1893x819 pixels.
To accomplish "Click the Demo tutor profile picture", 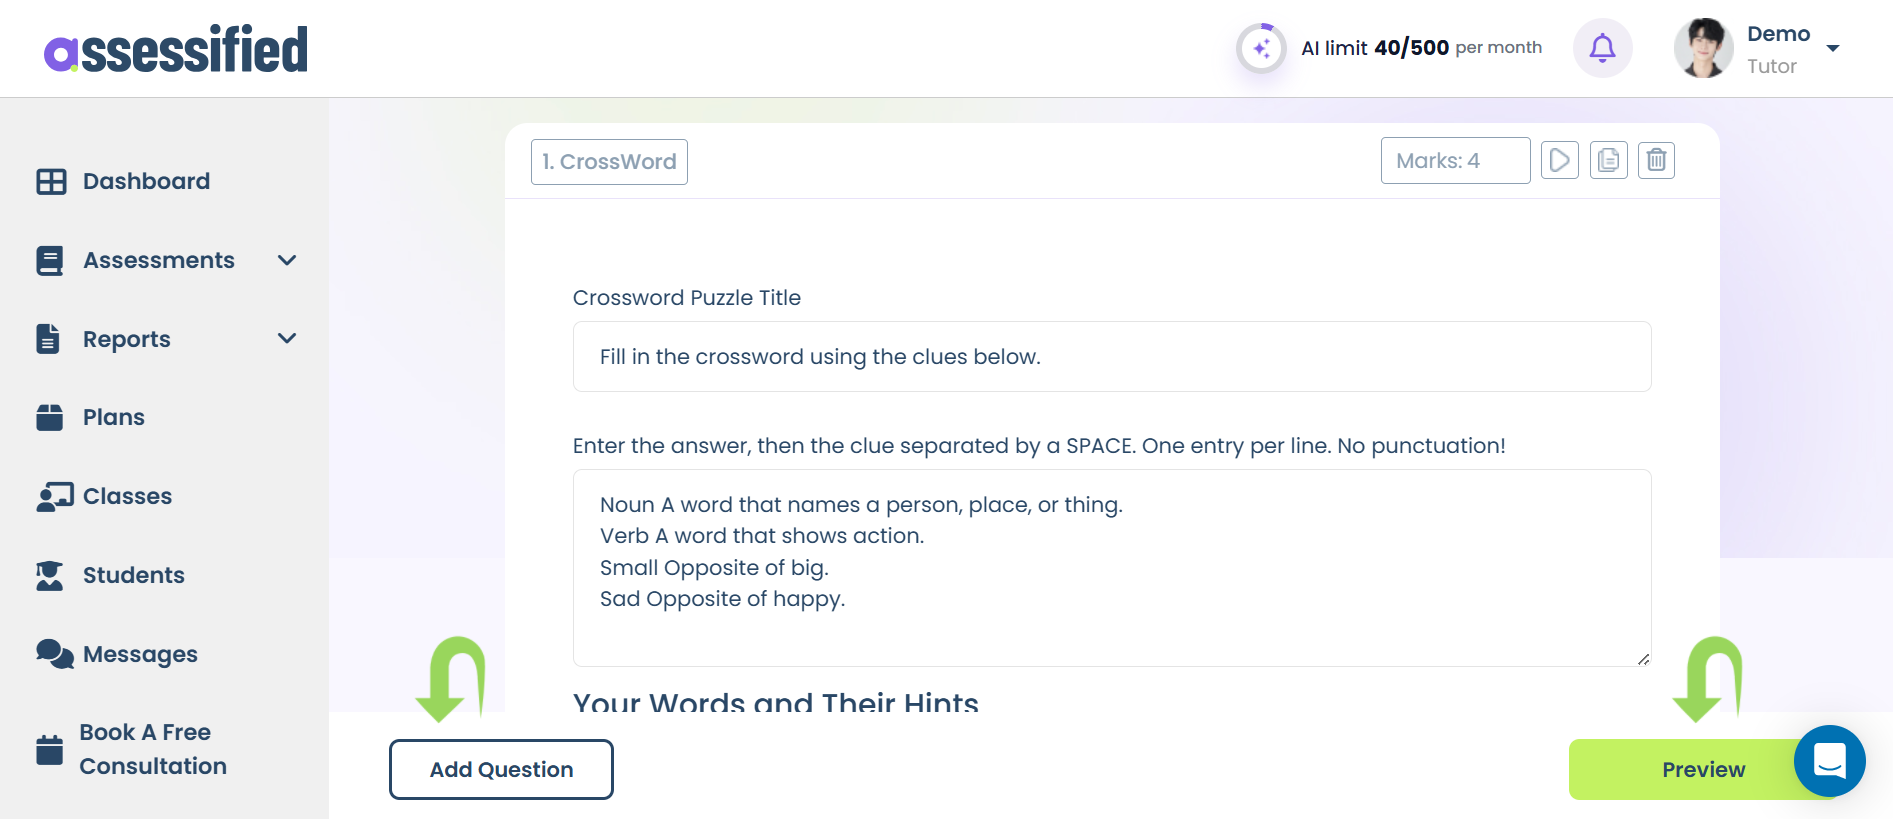I will coord(1703,48).
